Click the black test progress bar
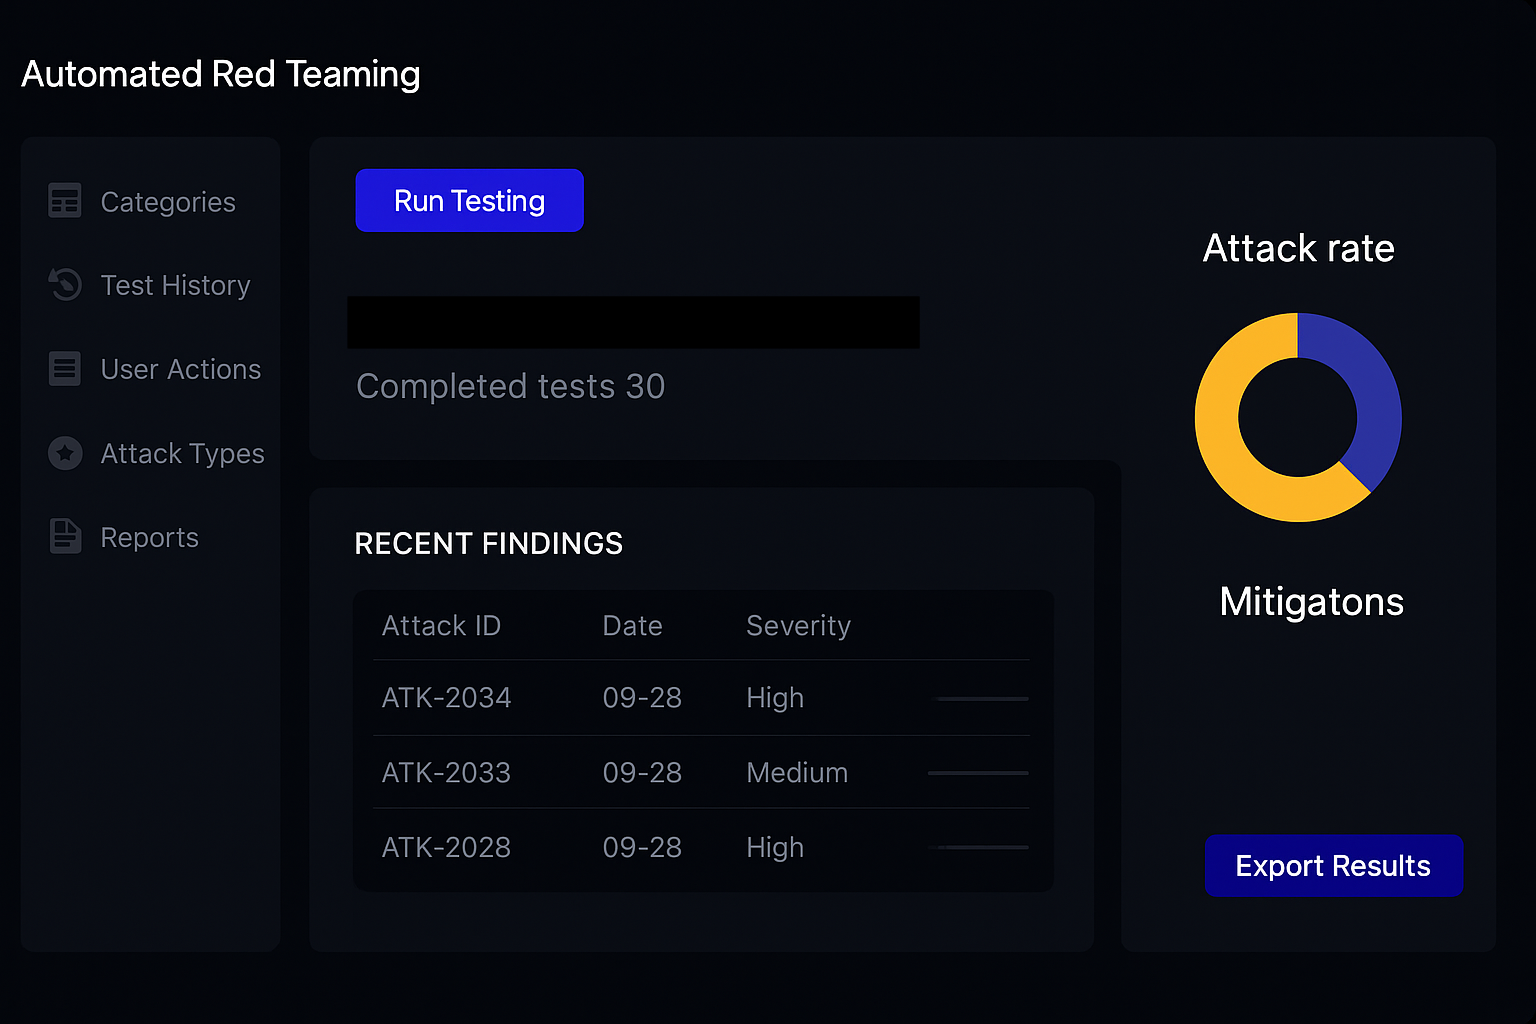This screenshot has height=1024, width=1536. [633, 322]
